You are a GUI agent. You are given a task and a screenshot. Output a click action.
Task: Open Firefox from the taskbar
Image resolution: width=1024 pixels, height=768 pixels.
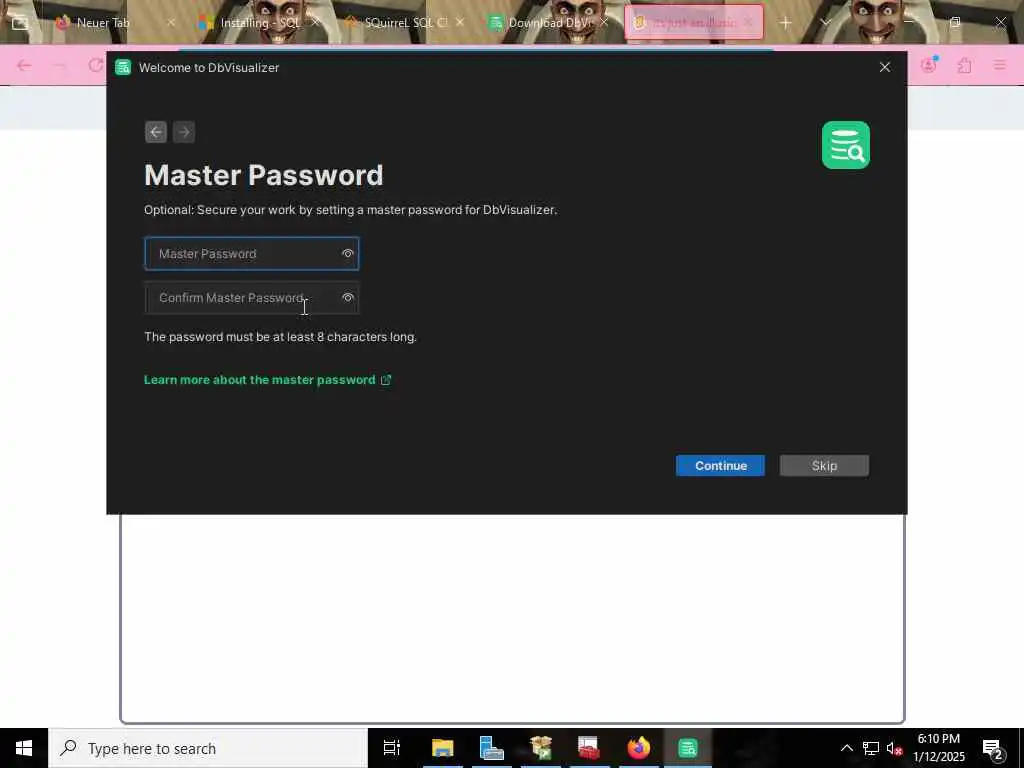tap(639, 748)
